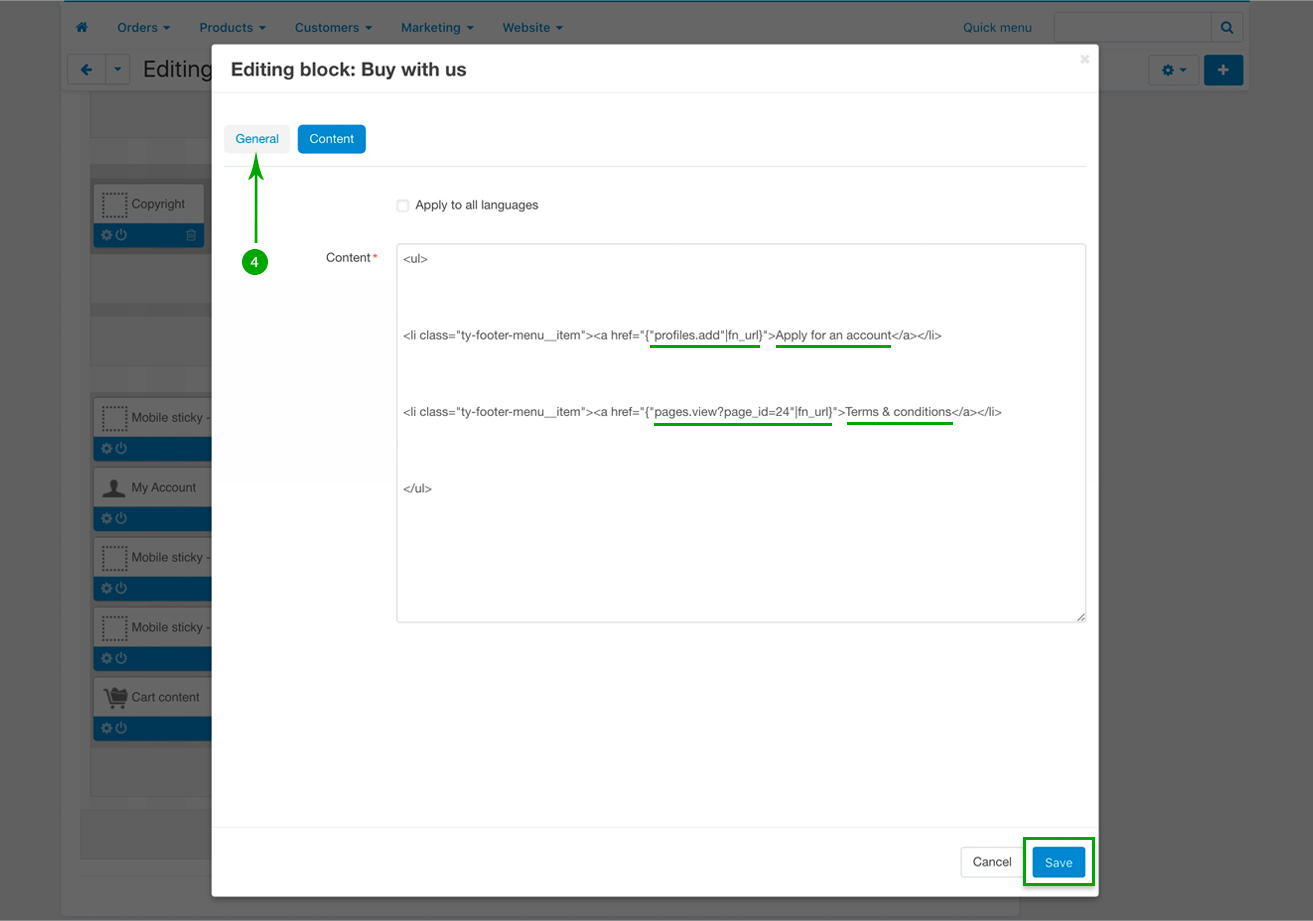Image resolution: width=1313 pixels, height=921 pixels.
Task: Delete the Copyright block via trash icon
Action: [191, 235]
